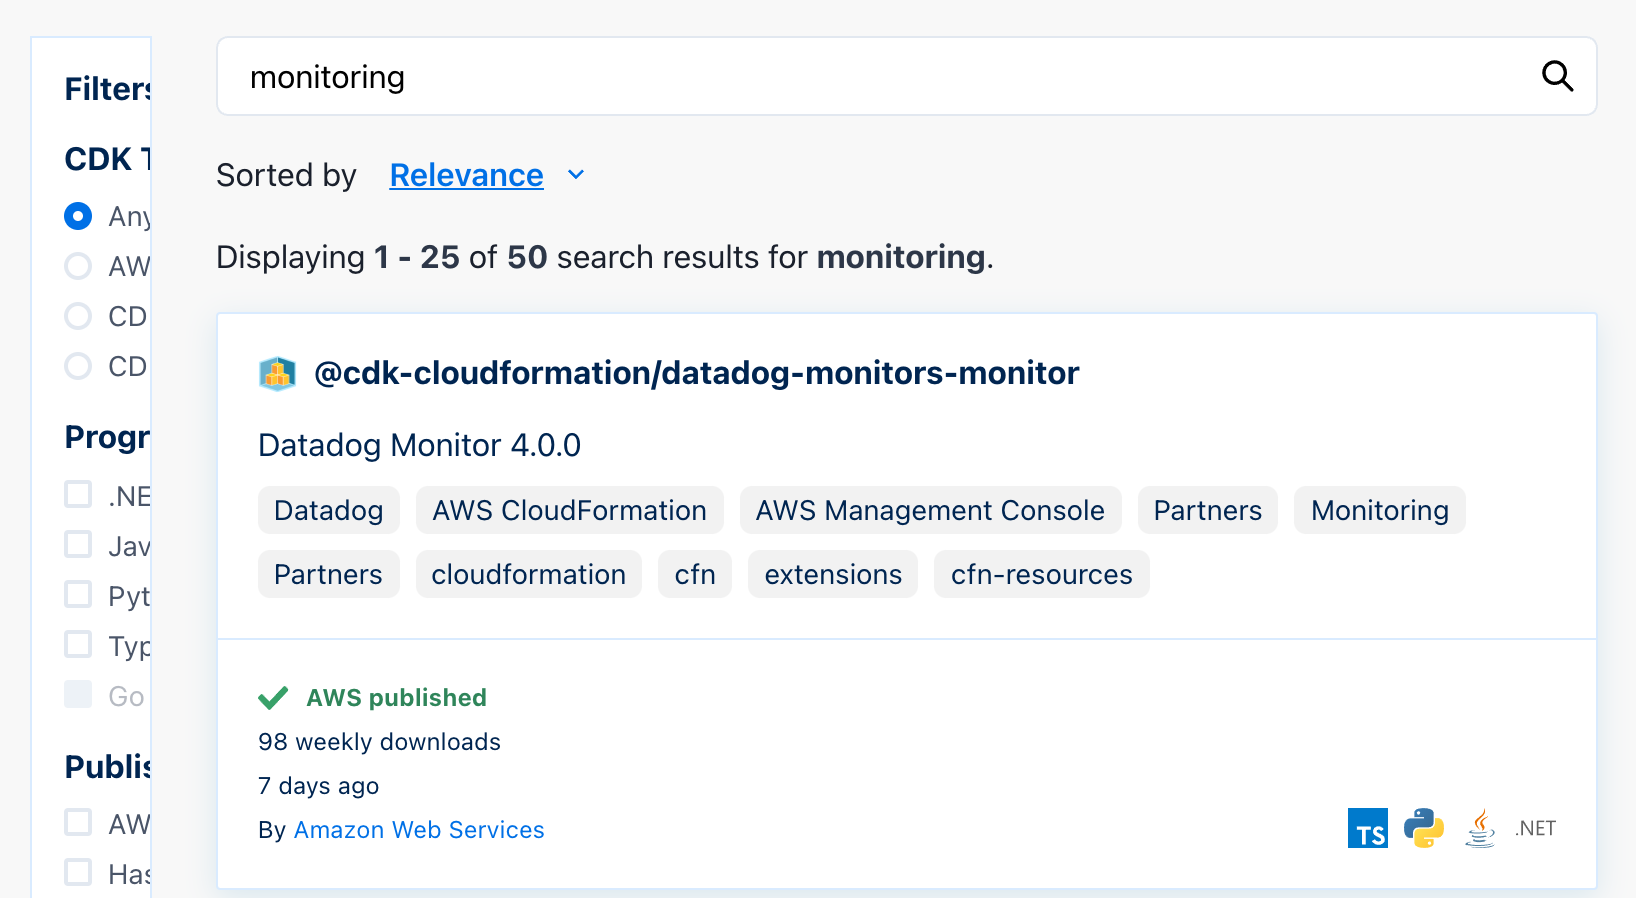
Task: Expand the sort order chevron arrow
Action: (576, 175)
